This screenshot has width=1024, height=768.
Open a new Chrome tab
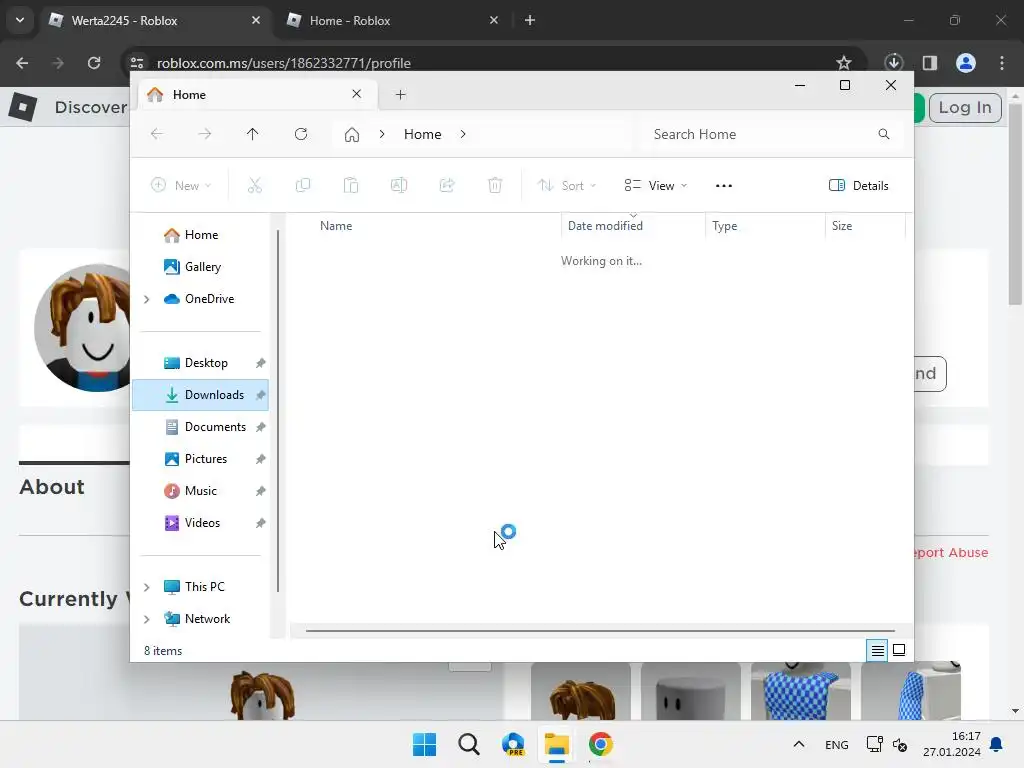click(x=530, y=20)
